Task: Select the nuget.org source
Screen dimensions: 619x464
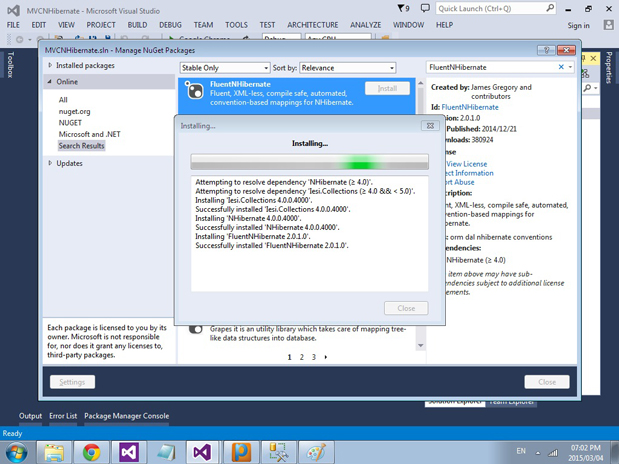Action: (75, 111)
